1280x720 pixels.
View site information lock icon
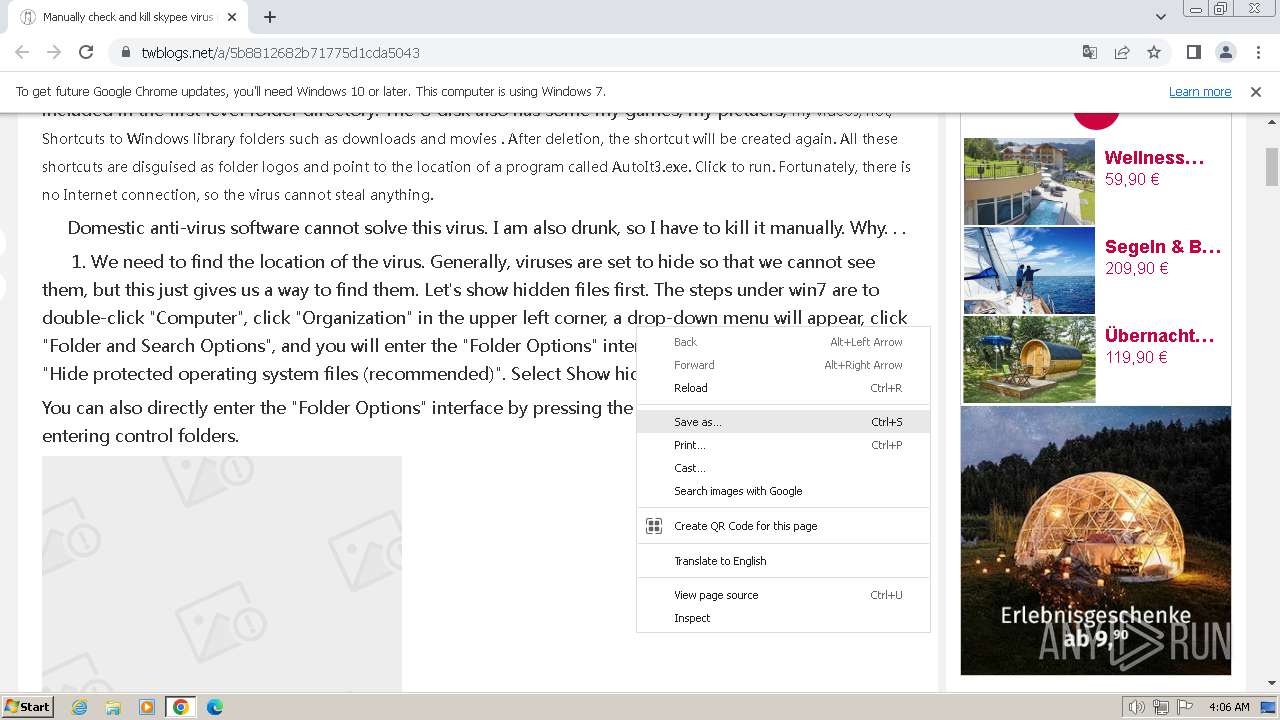(126, 52)
